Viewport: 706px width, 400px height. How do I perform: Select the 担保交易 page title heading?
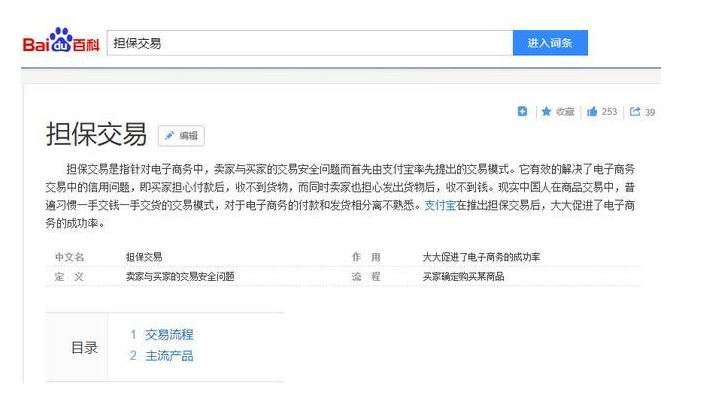coord(97,135)
